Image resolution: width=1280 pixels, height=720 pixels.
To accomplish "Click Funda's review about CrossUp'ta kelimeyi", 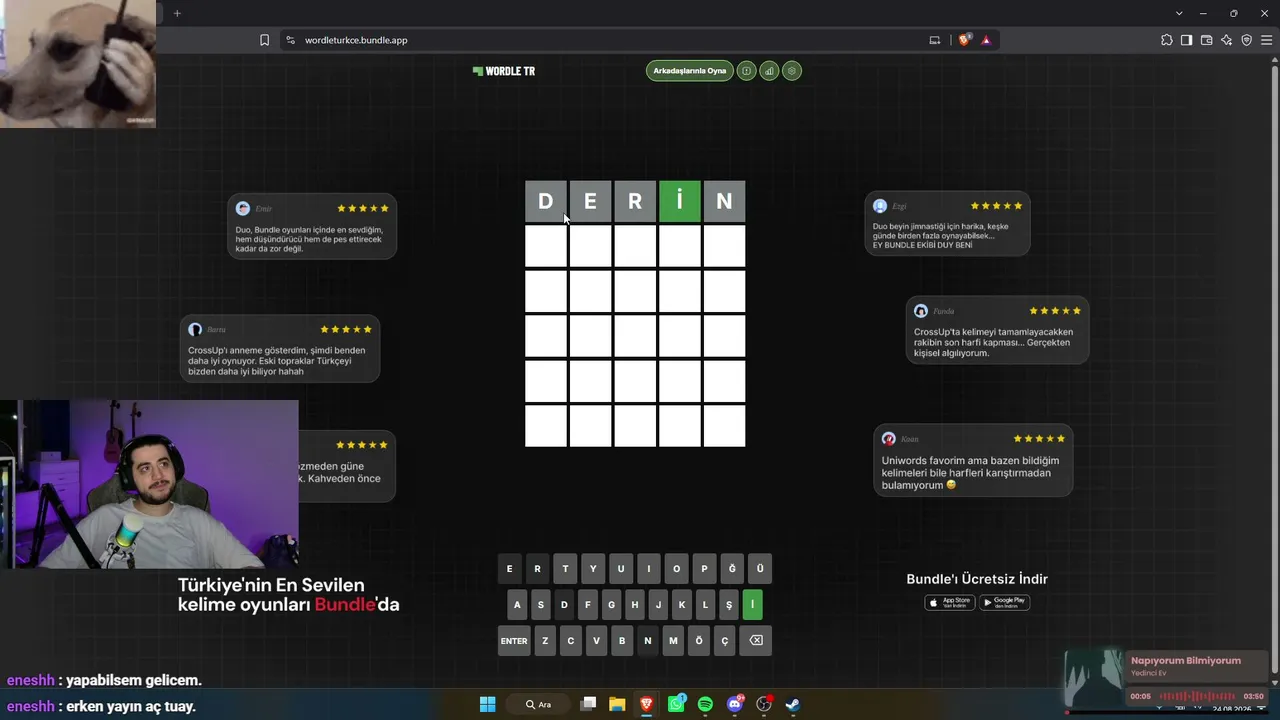I will coord(997,330).
